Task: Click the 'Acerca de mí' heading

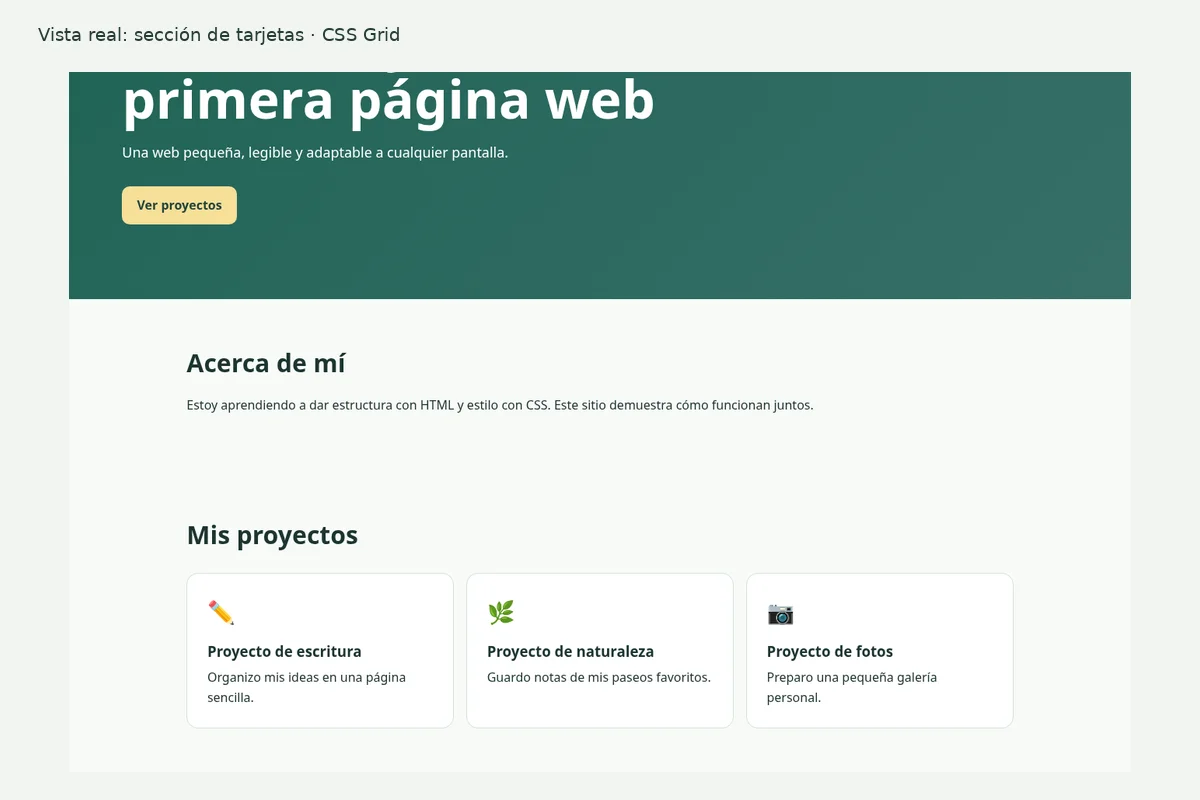Action: pyautogui.click(x=266, y=363)
